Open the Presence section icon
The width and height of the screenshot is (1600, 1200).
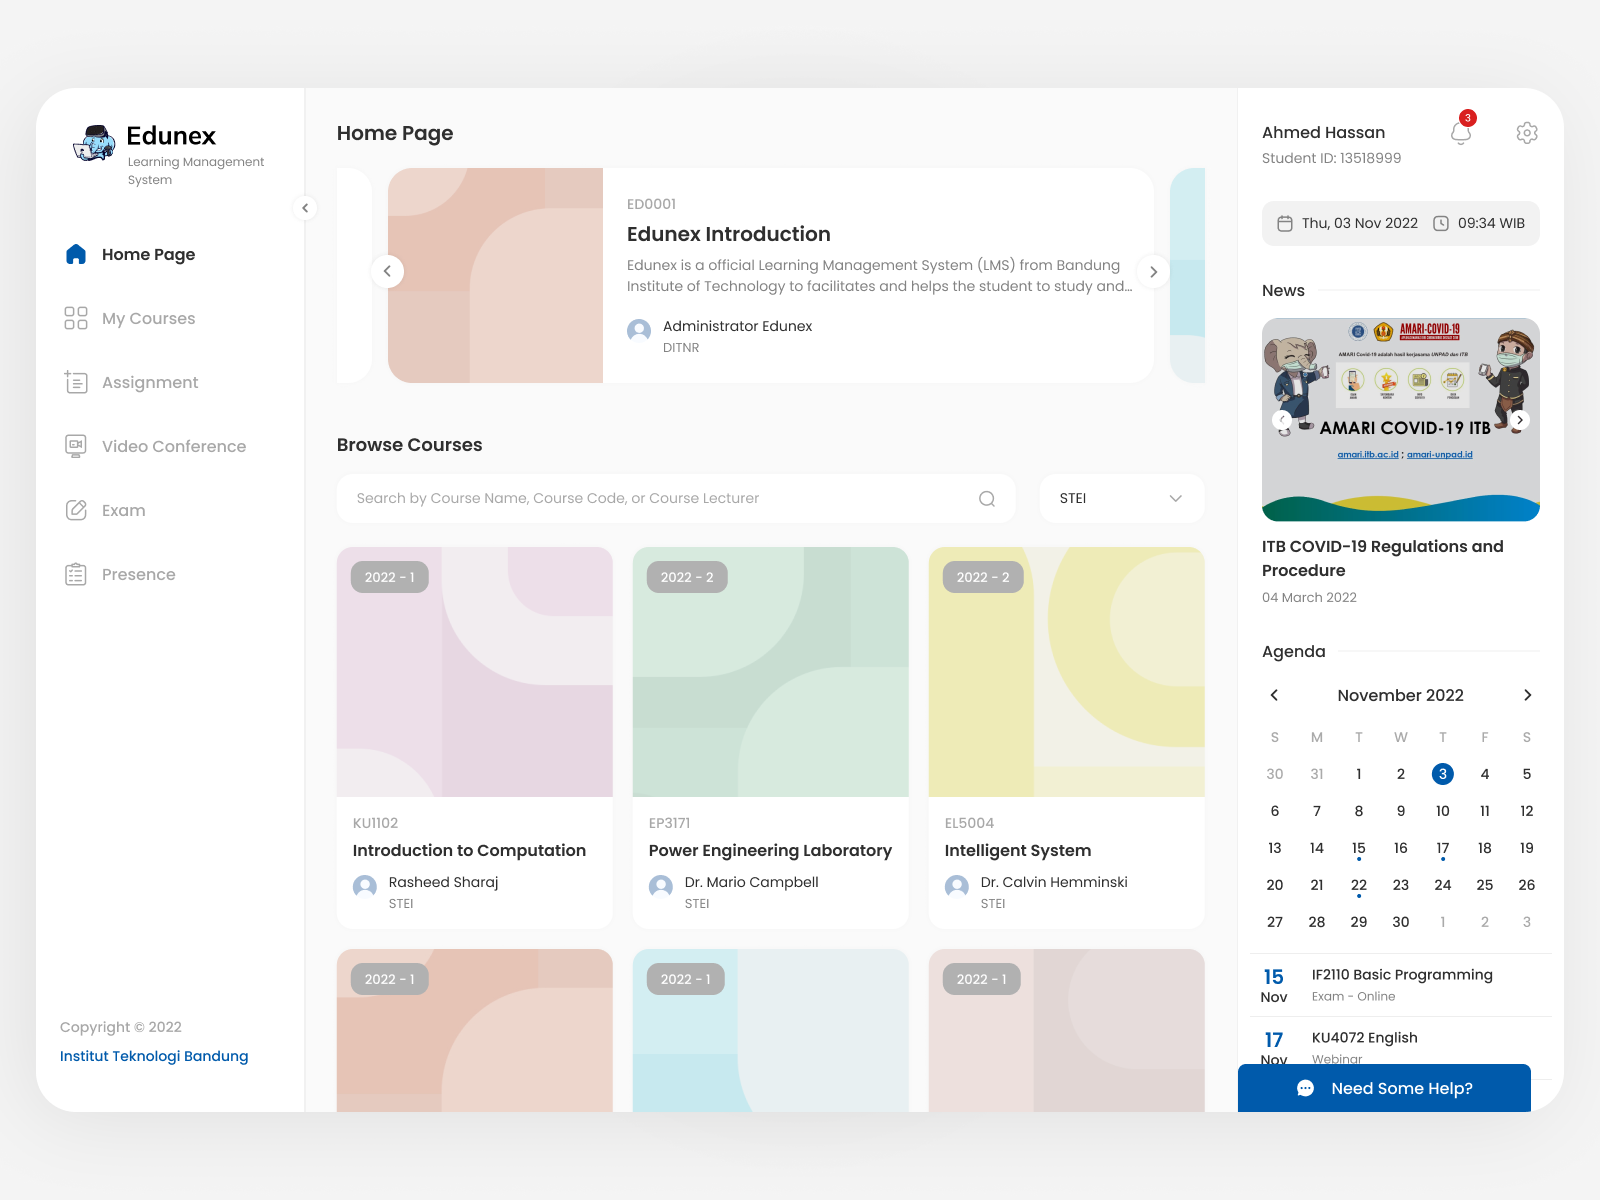pos(75,574)
